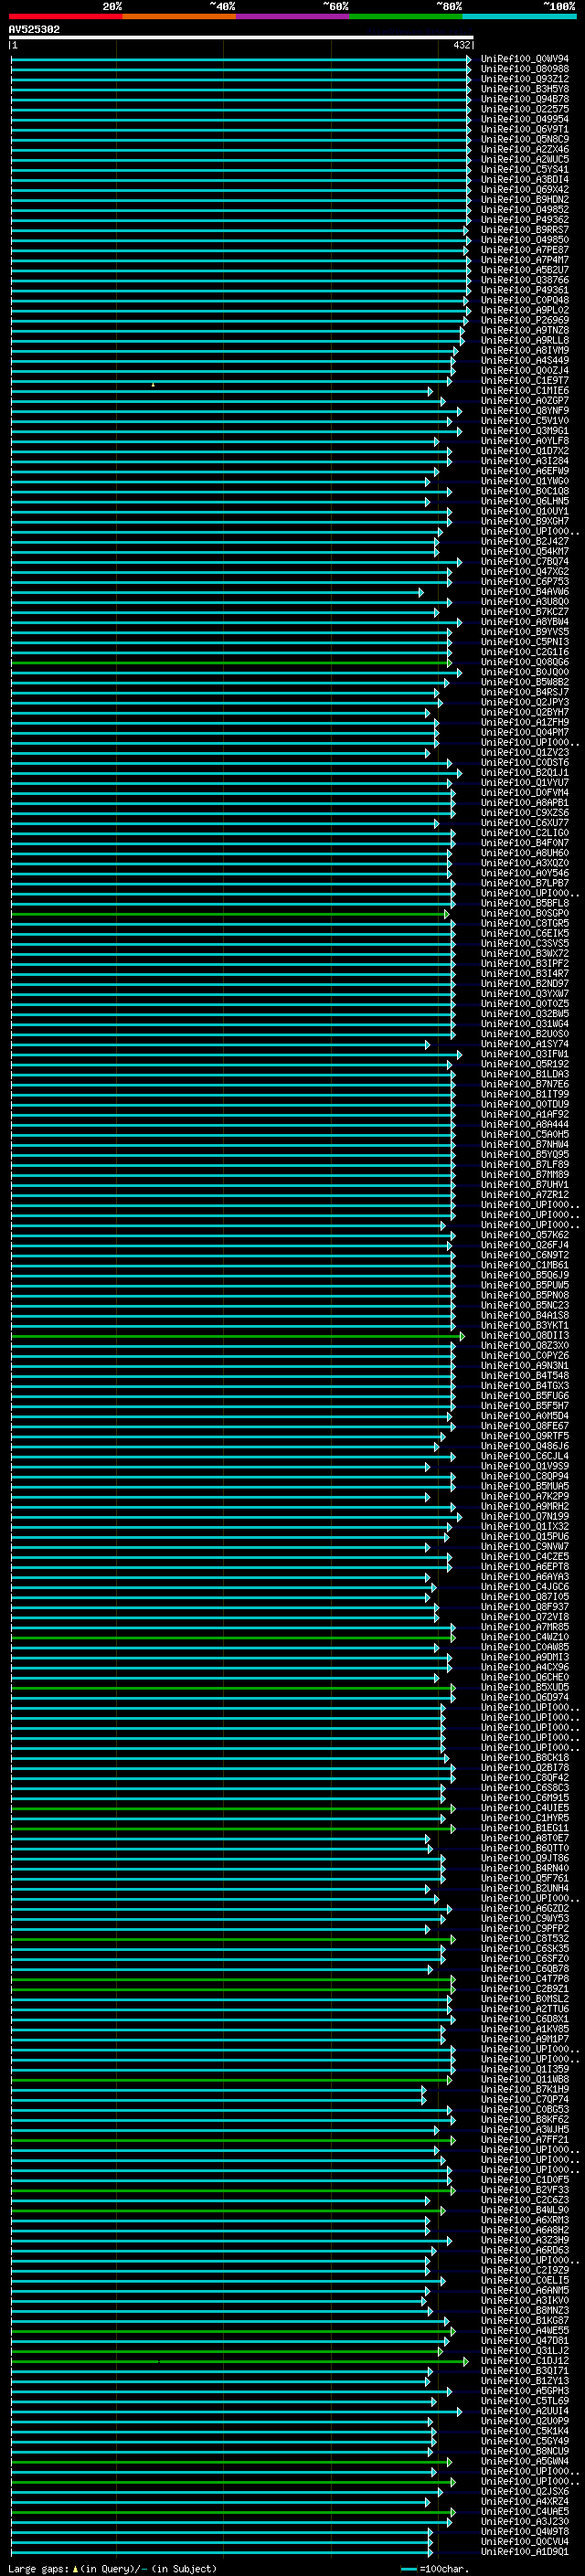This screenshot has height=2576, width=585.
Task: Select the UniRef100_A4S449 label
Action: 525,360
